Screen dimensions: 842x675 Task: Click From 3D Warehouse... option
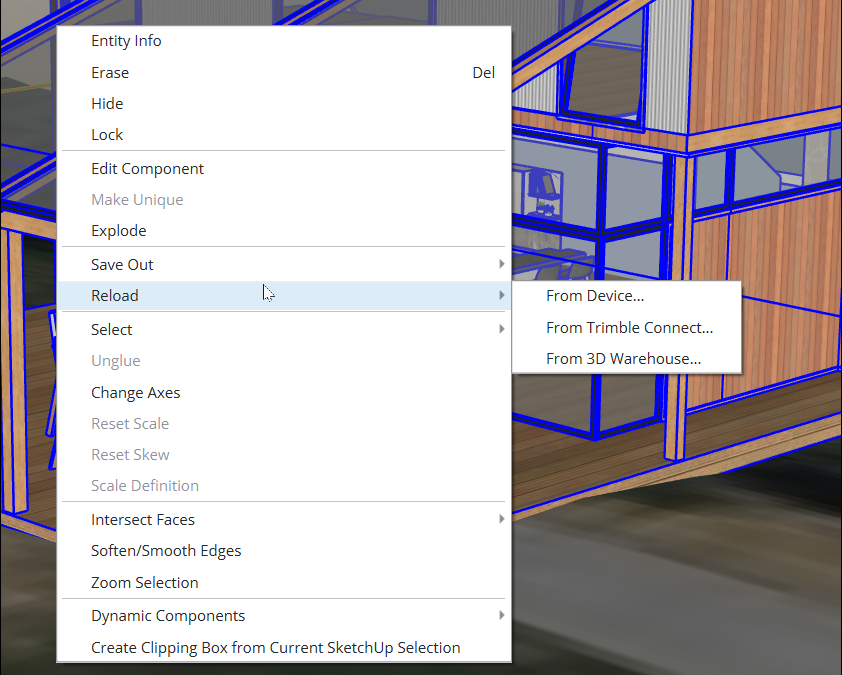(627, 359)
